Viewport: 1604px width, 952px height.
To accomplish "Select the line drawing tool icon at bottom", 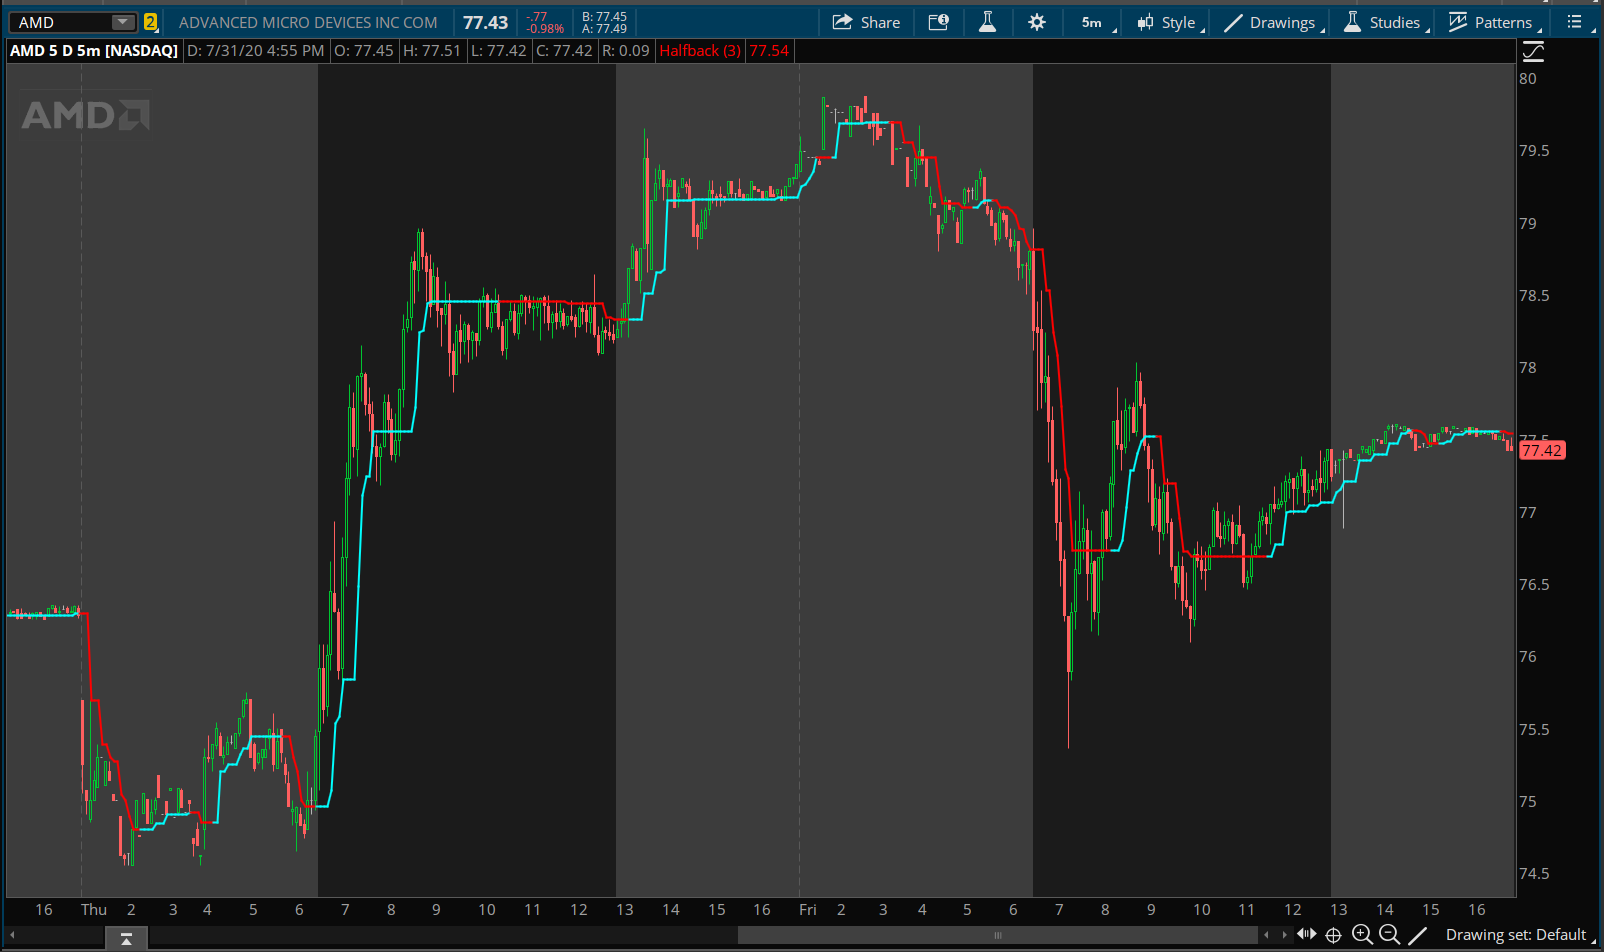I will click(x=1417, y=935).
